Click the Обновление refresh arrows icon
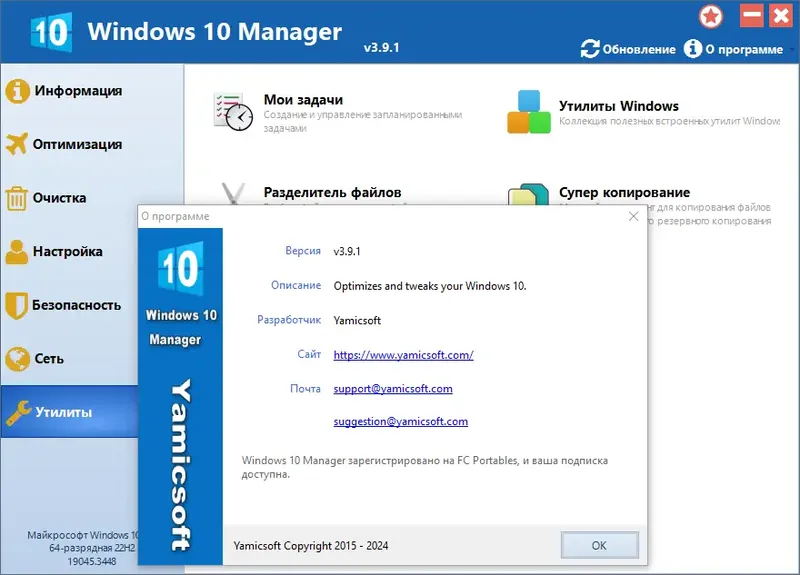This screenshot has width=800, height=575. tap(590, 49)
